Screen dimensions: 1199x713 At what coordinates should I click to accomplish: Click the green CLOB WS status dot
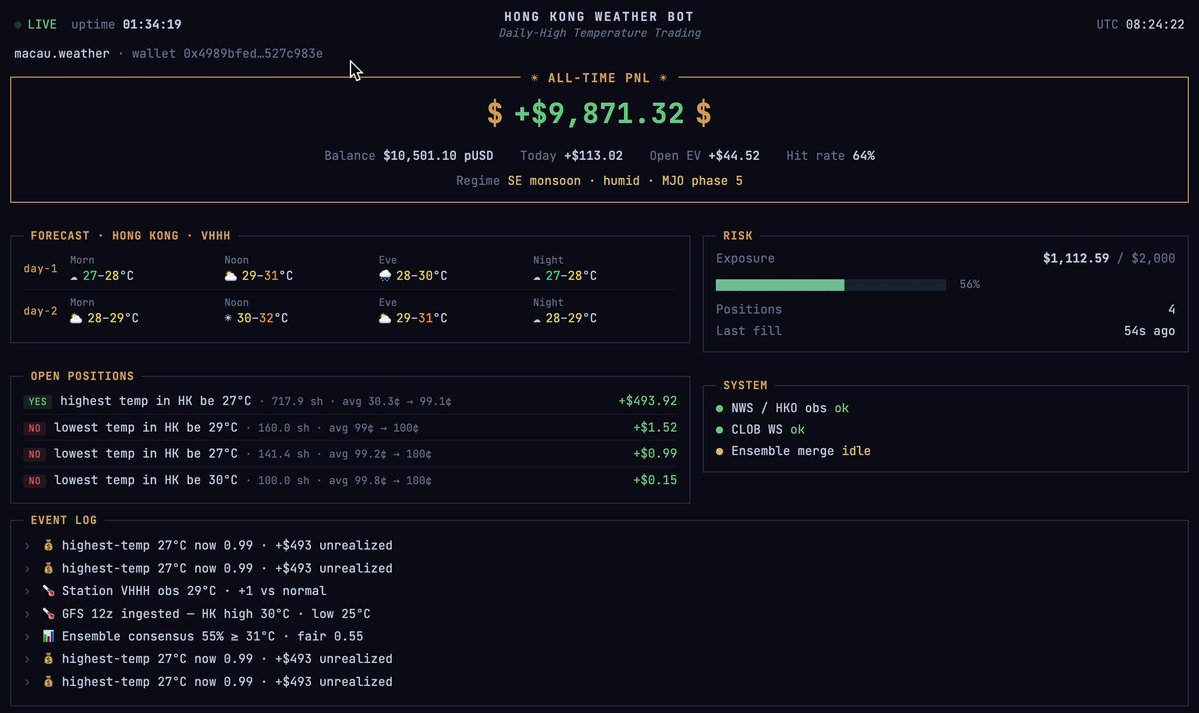(x=720, y=430)
